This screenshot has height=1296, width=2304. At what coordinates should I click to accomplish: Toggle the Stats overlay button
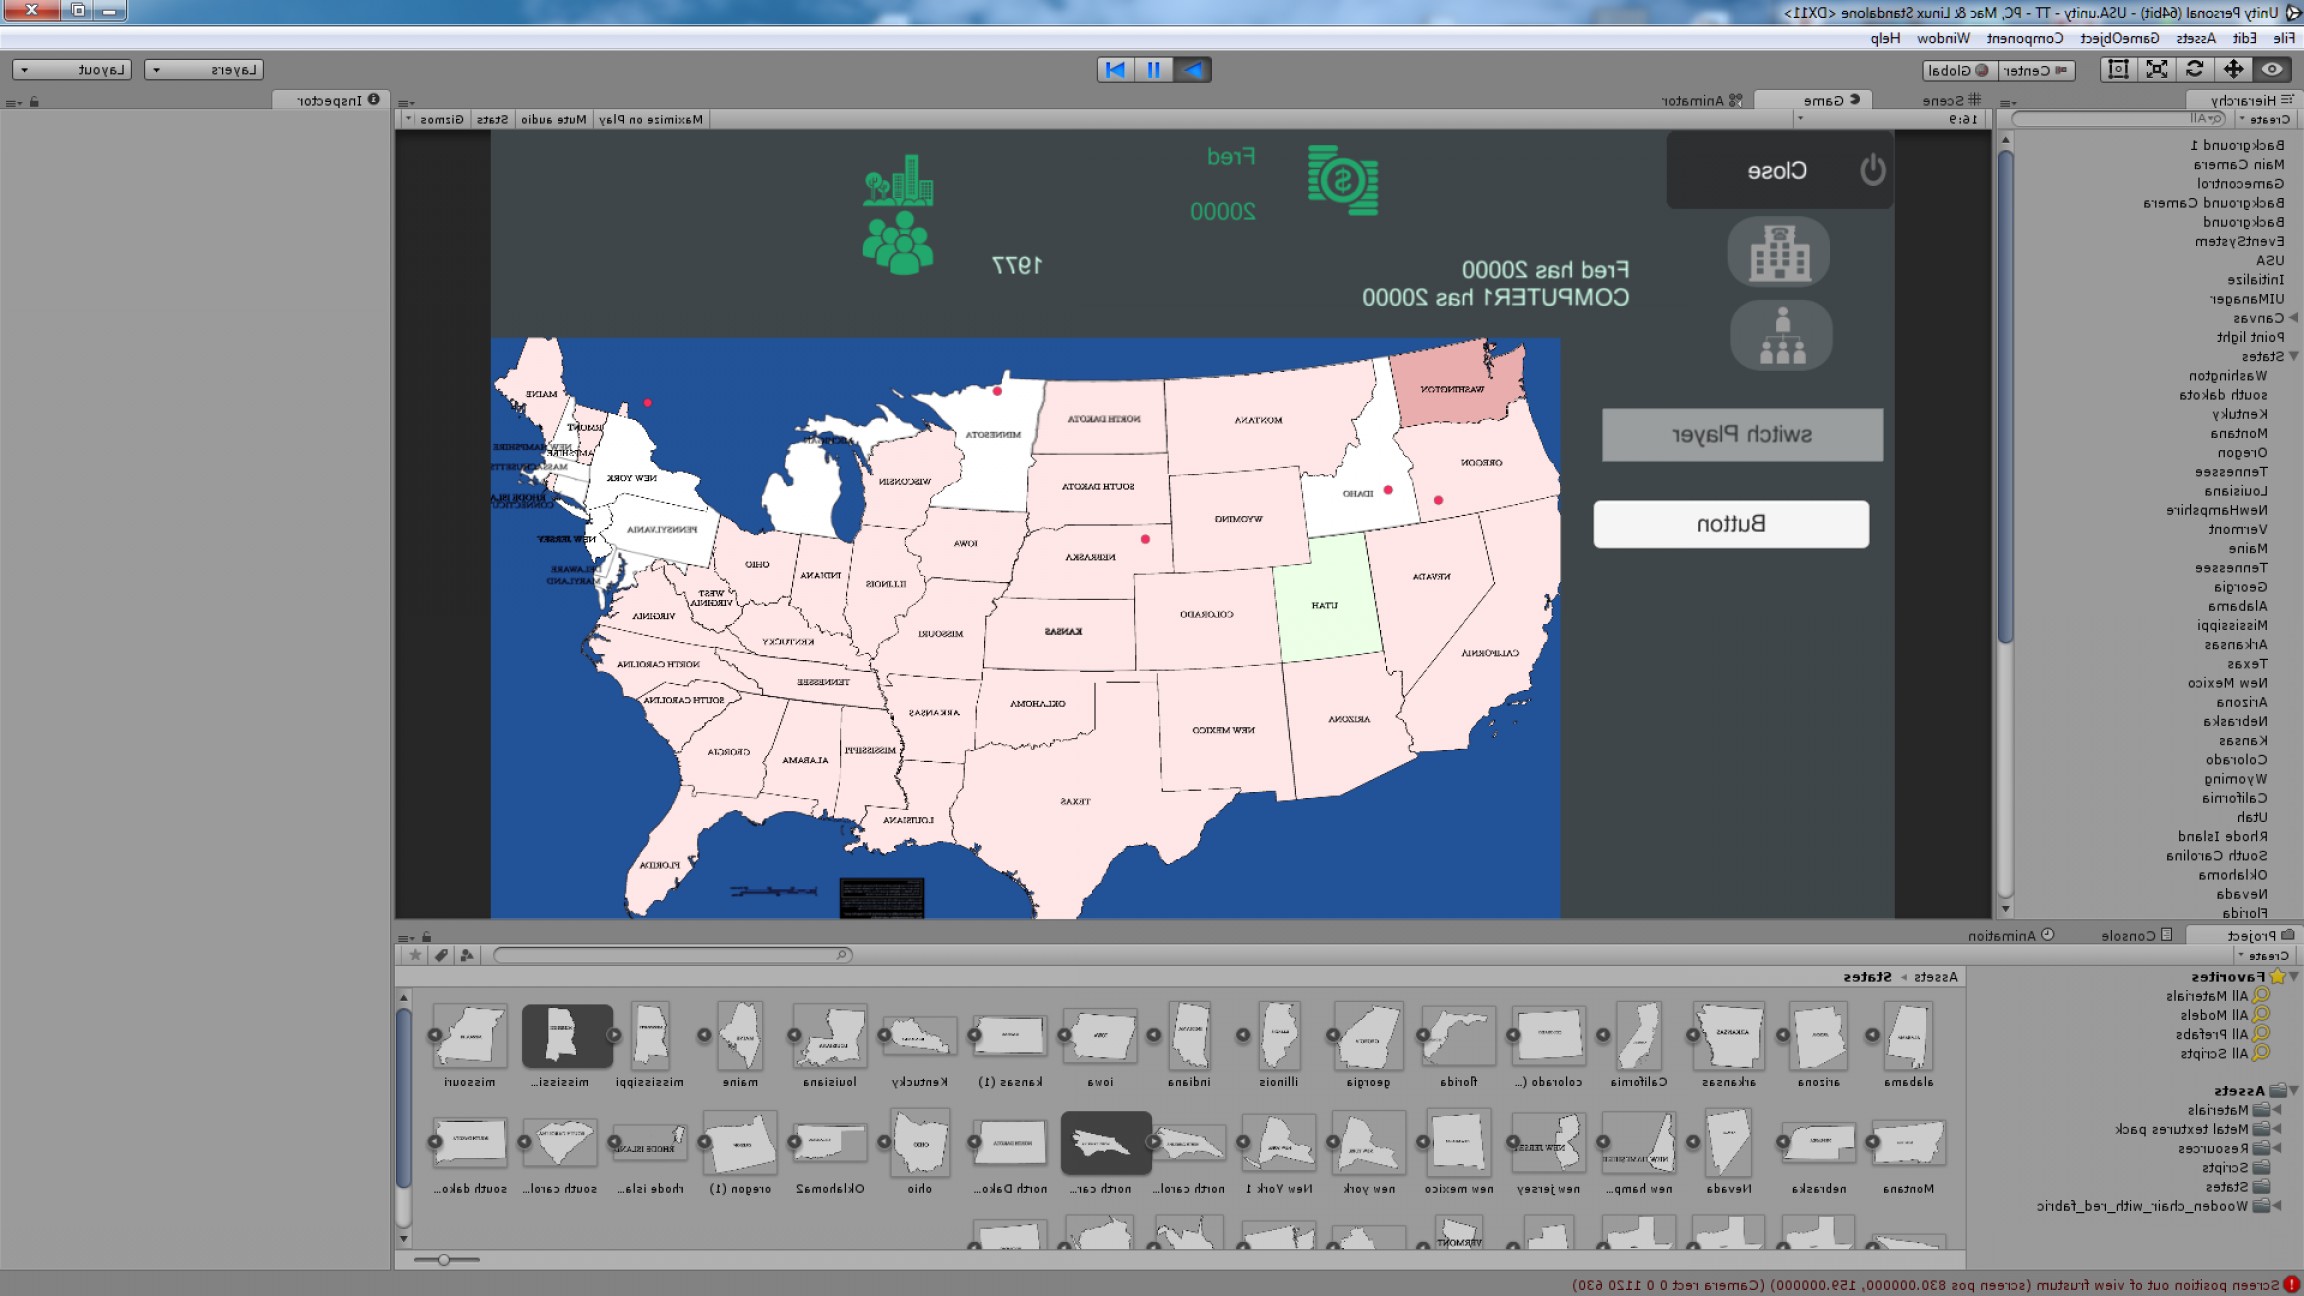492,119
